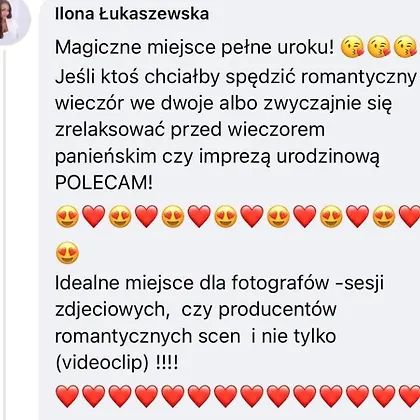
Task: Open Ilona Łukaszewska's profile name link
Action: 132,14
